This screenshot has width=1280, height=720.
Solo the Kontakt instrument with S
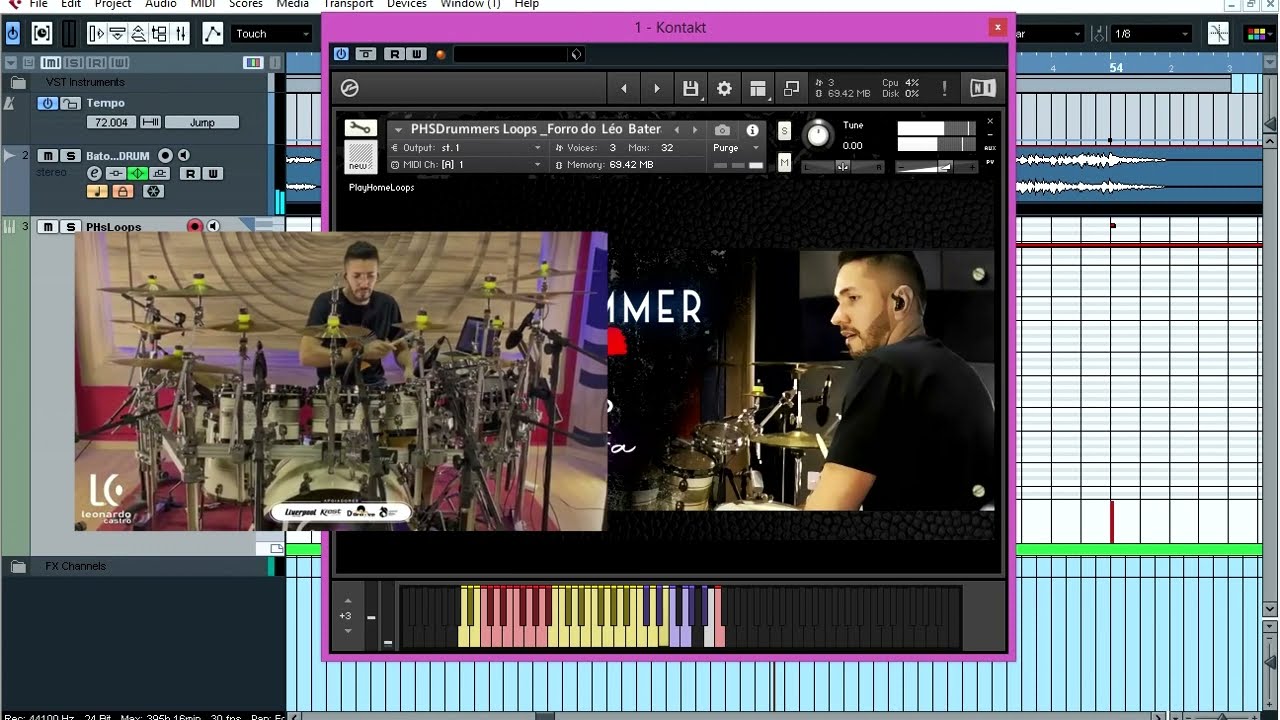click(784, 131)
